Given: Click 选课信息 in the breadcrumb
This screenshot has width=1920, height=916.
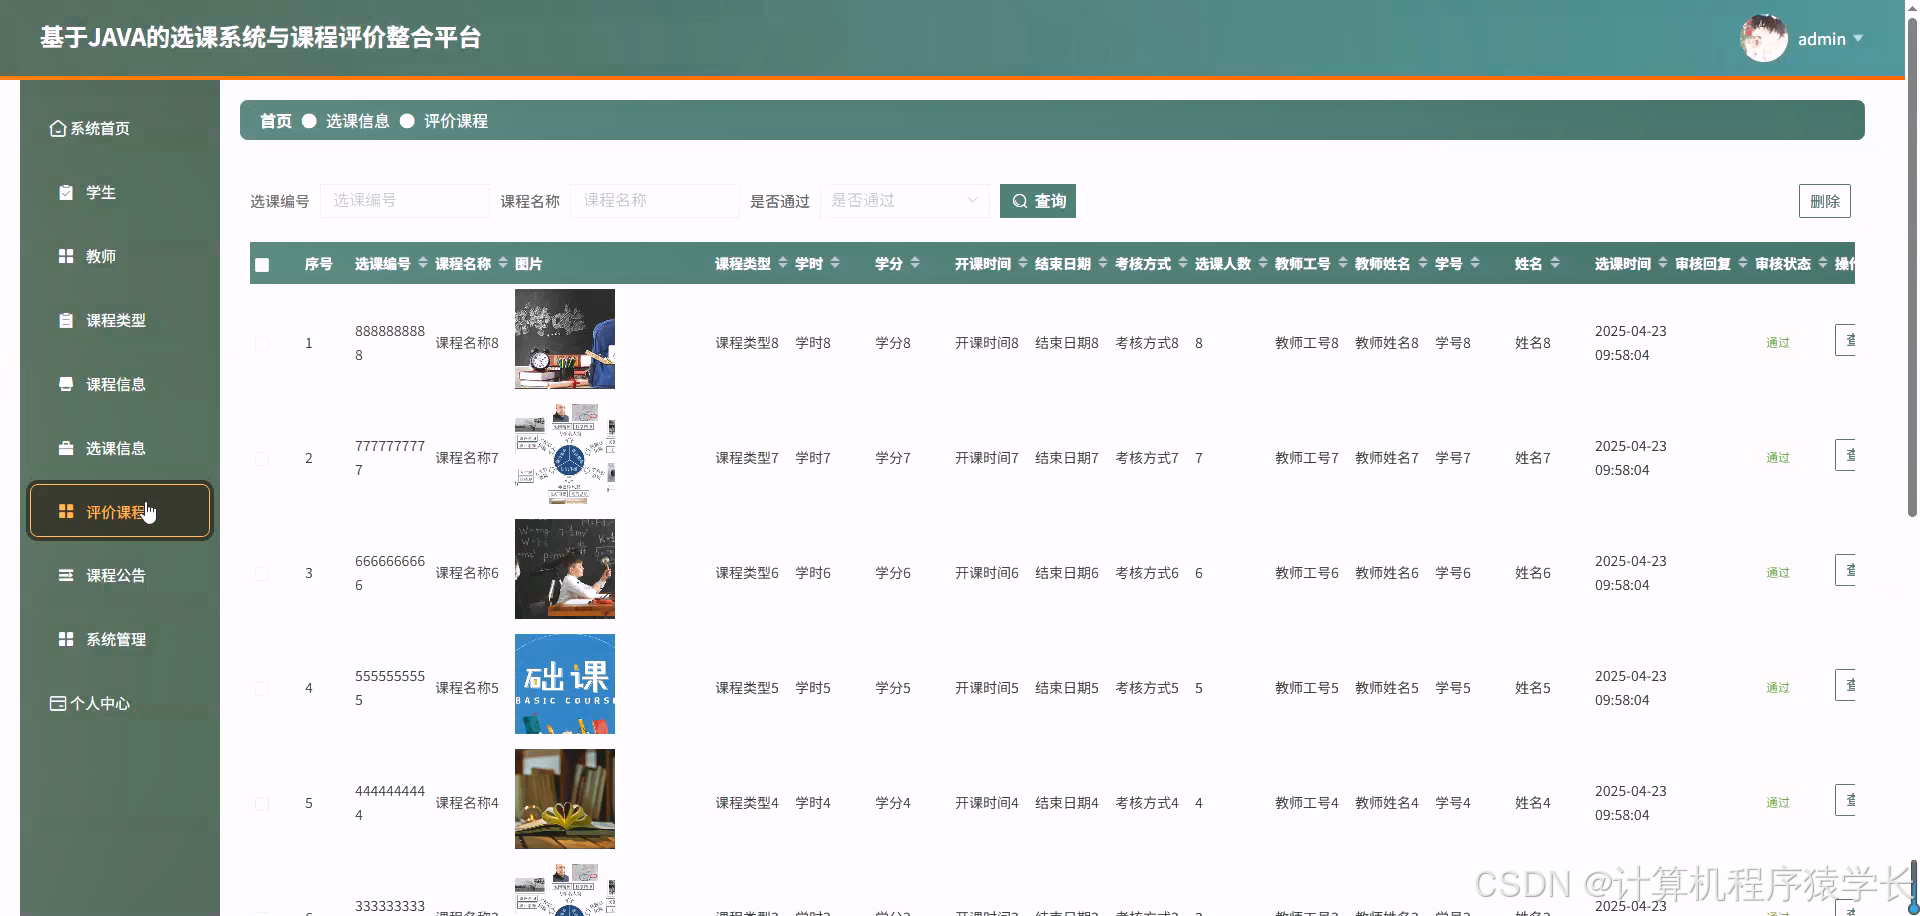Looking at the screenshot, I should pos(358,121).
